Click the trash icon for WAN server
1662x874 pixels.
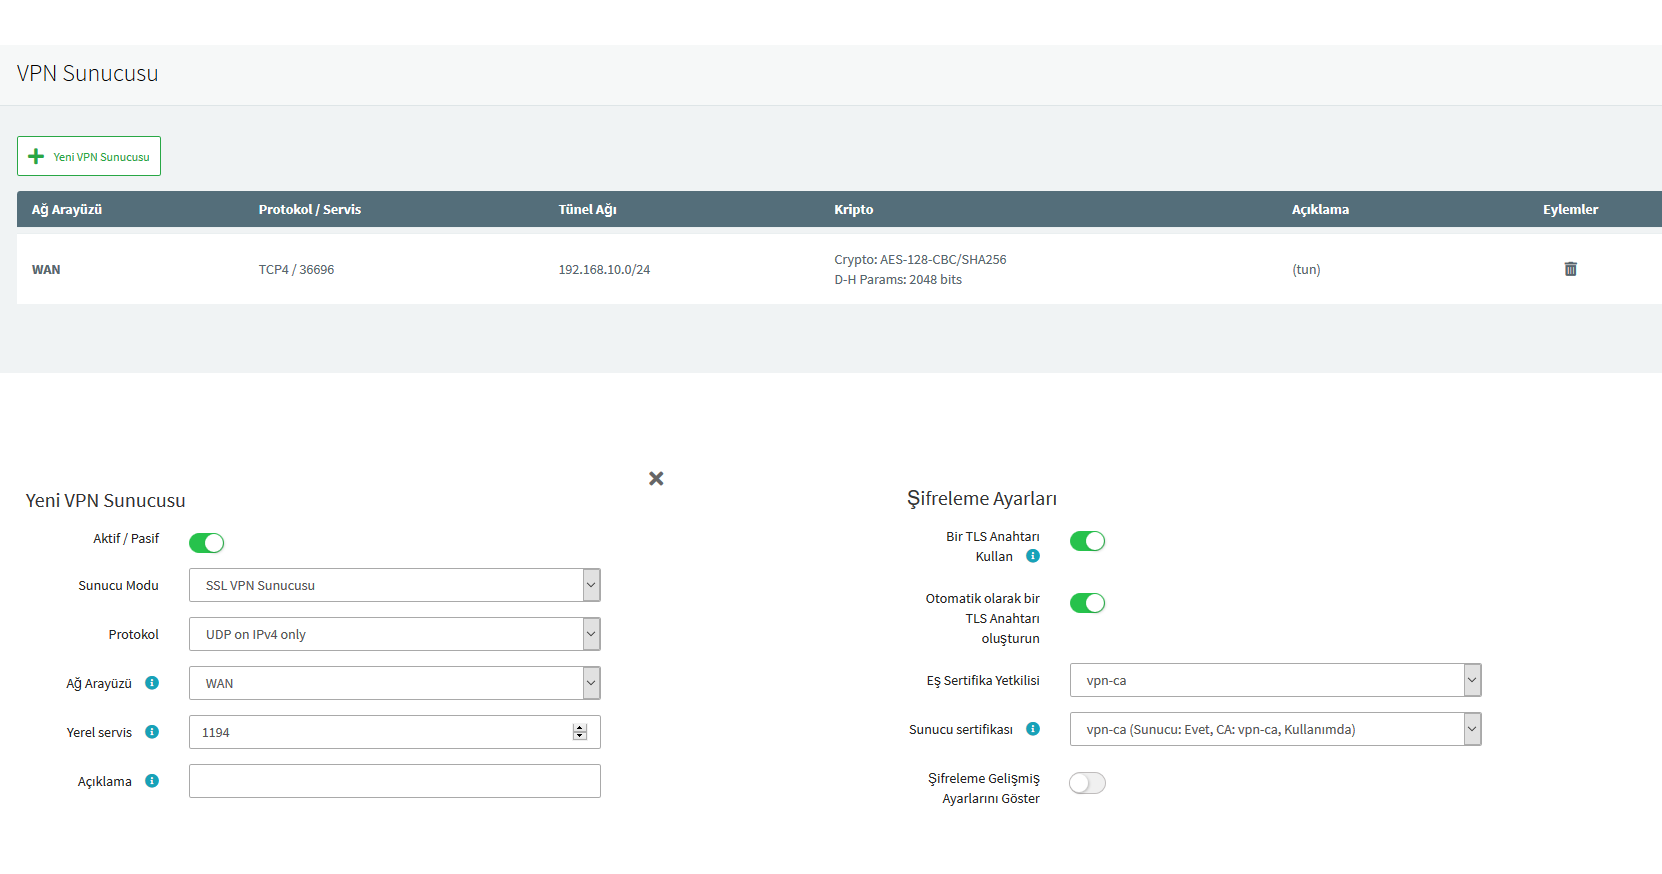[1570, 269]
